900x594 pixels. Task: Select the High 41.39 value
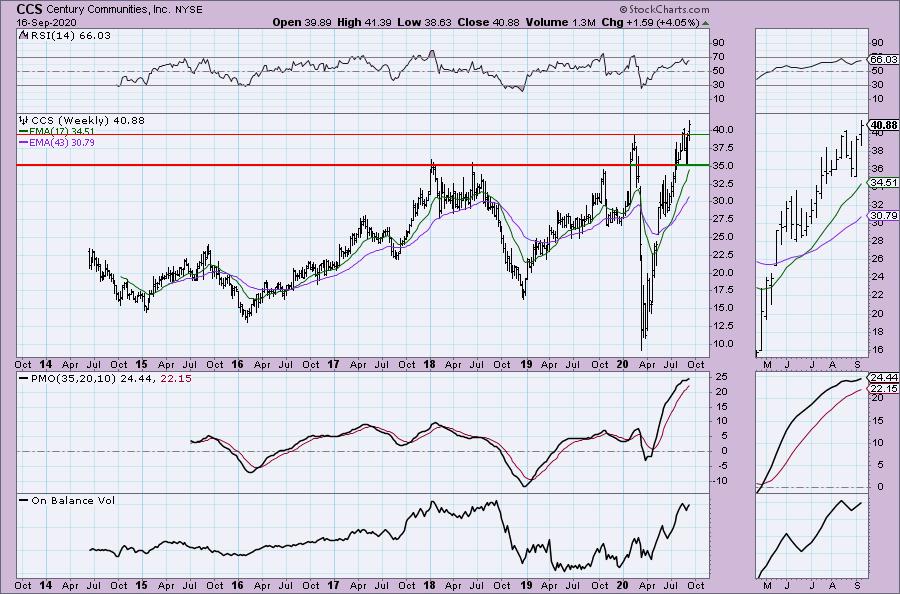(364, 22)
